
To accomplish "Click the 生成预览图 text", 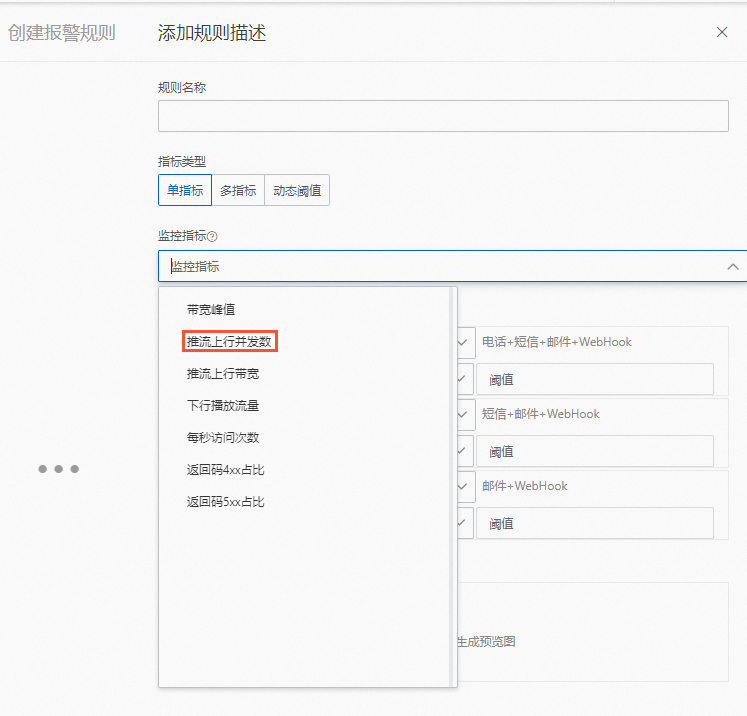I will [486, 642].
